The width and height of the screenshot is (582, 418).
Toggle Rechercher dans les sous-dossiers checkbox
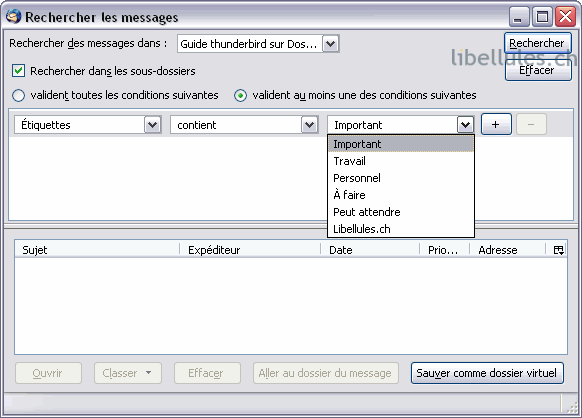click(19, 71)
